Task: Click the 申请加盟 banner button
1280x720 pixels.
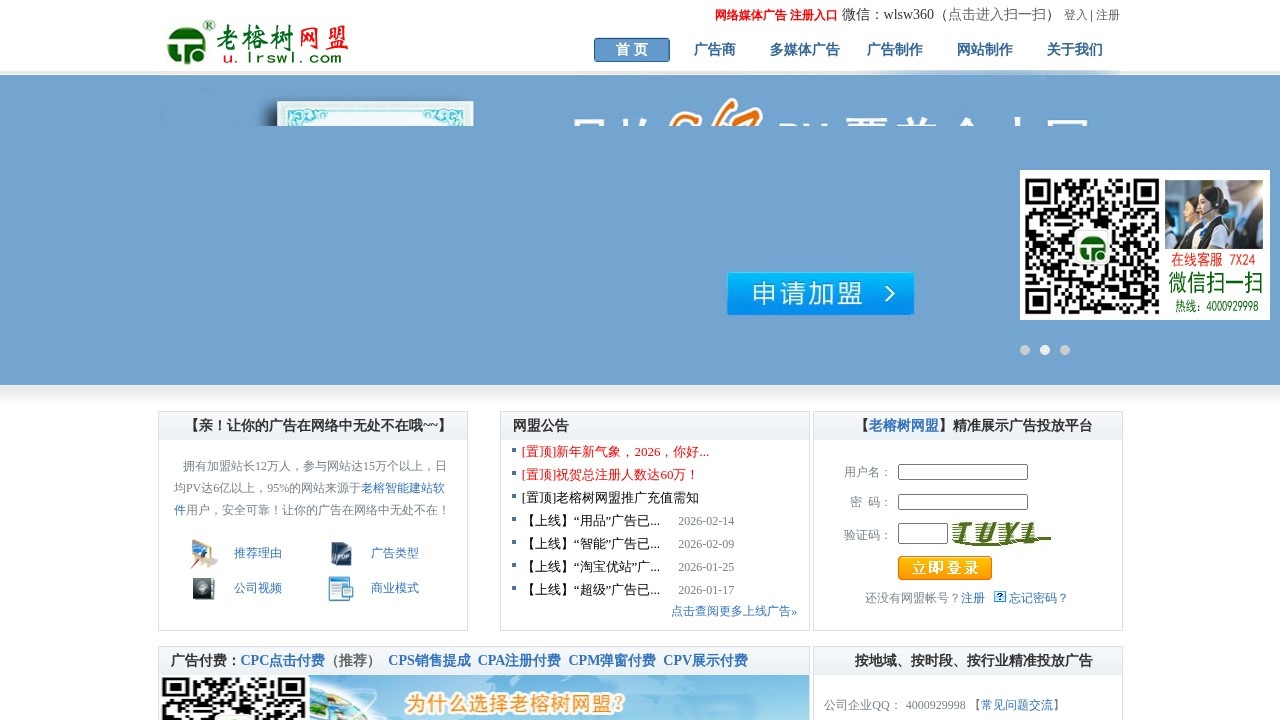Action: (820, 293)
